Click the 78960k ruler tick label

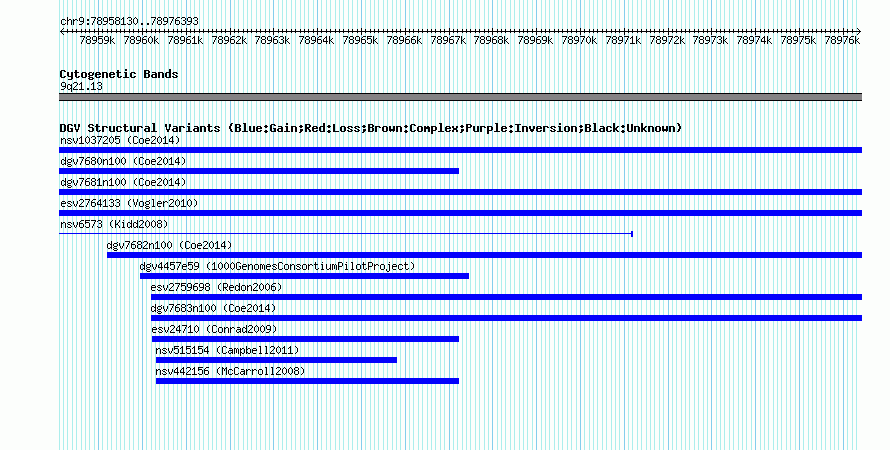click(141, 40)
